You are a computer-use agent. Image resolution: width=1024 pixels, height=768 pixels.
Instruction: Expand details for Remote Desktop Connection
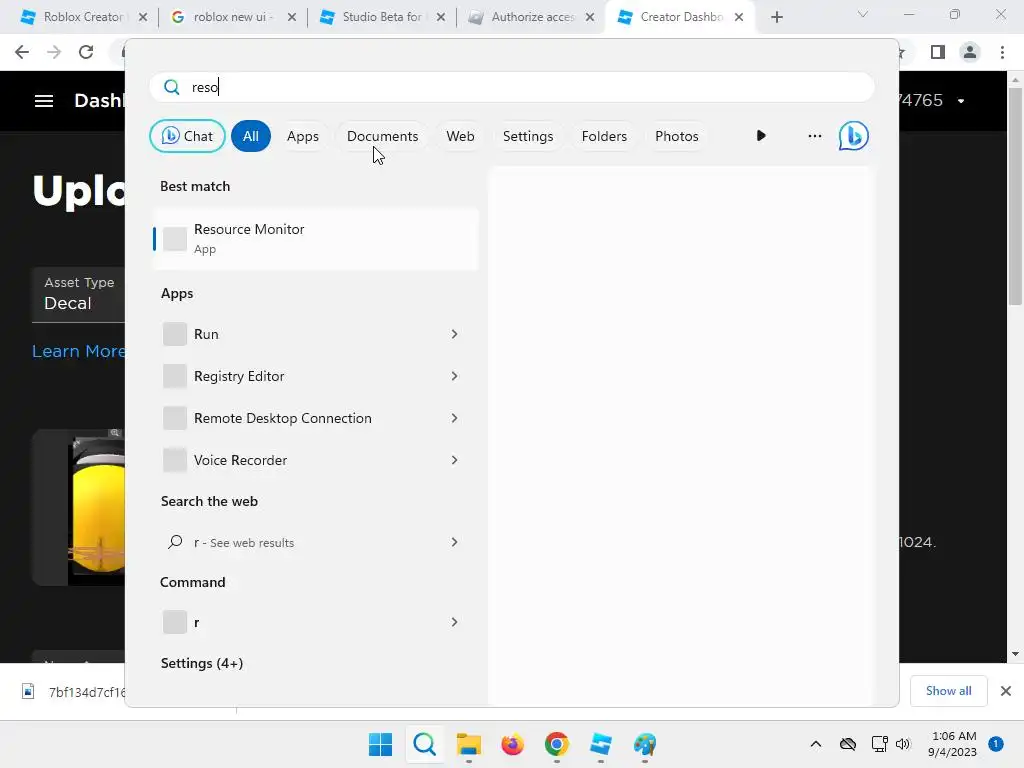pos(455,418)
